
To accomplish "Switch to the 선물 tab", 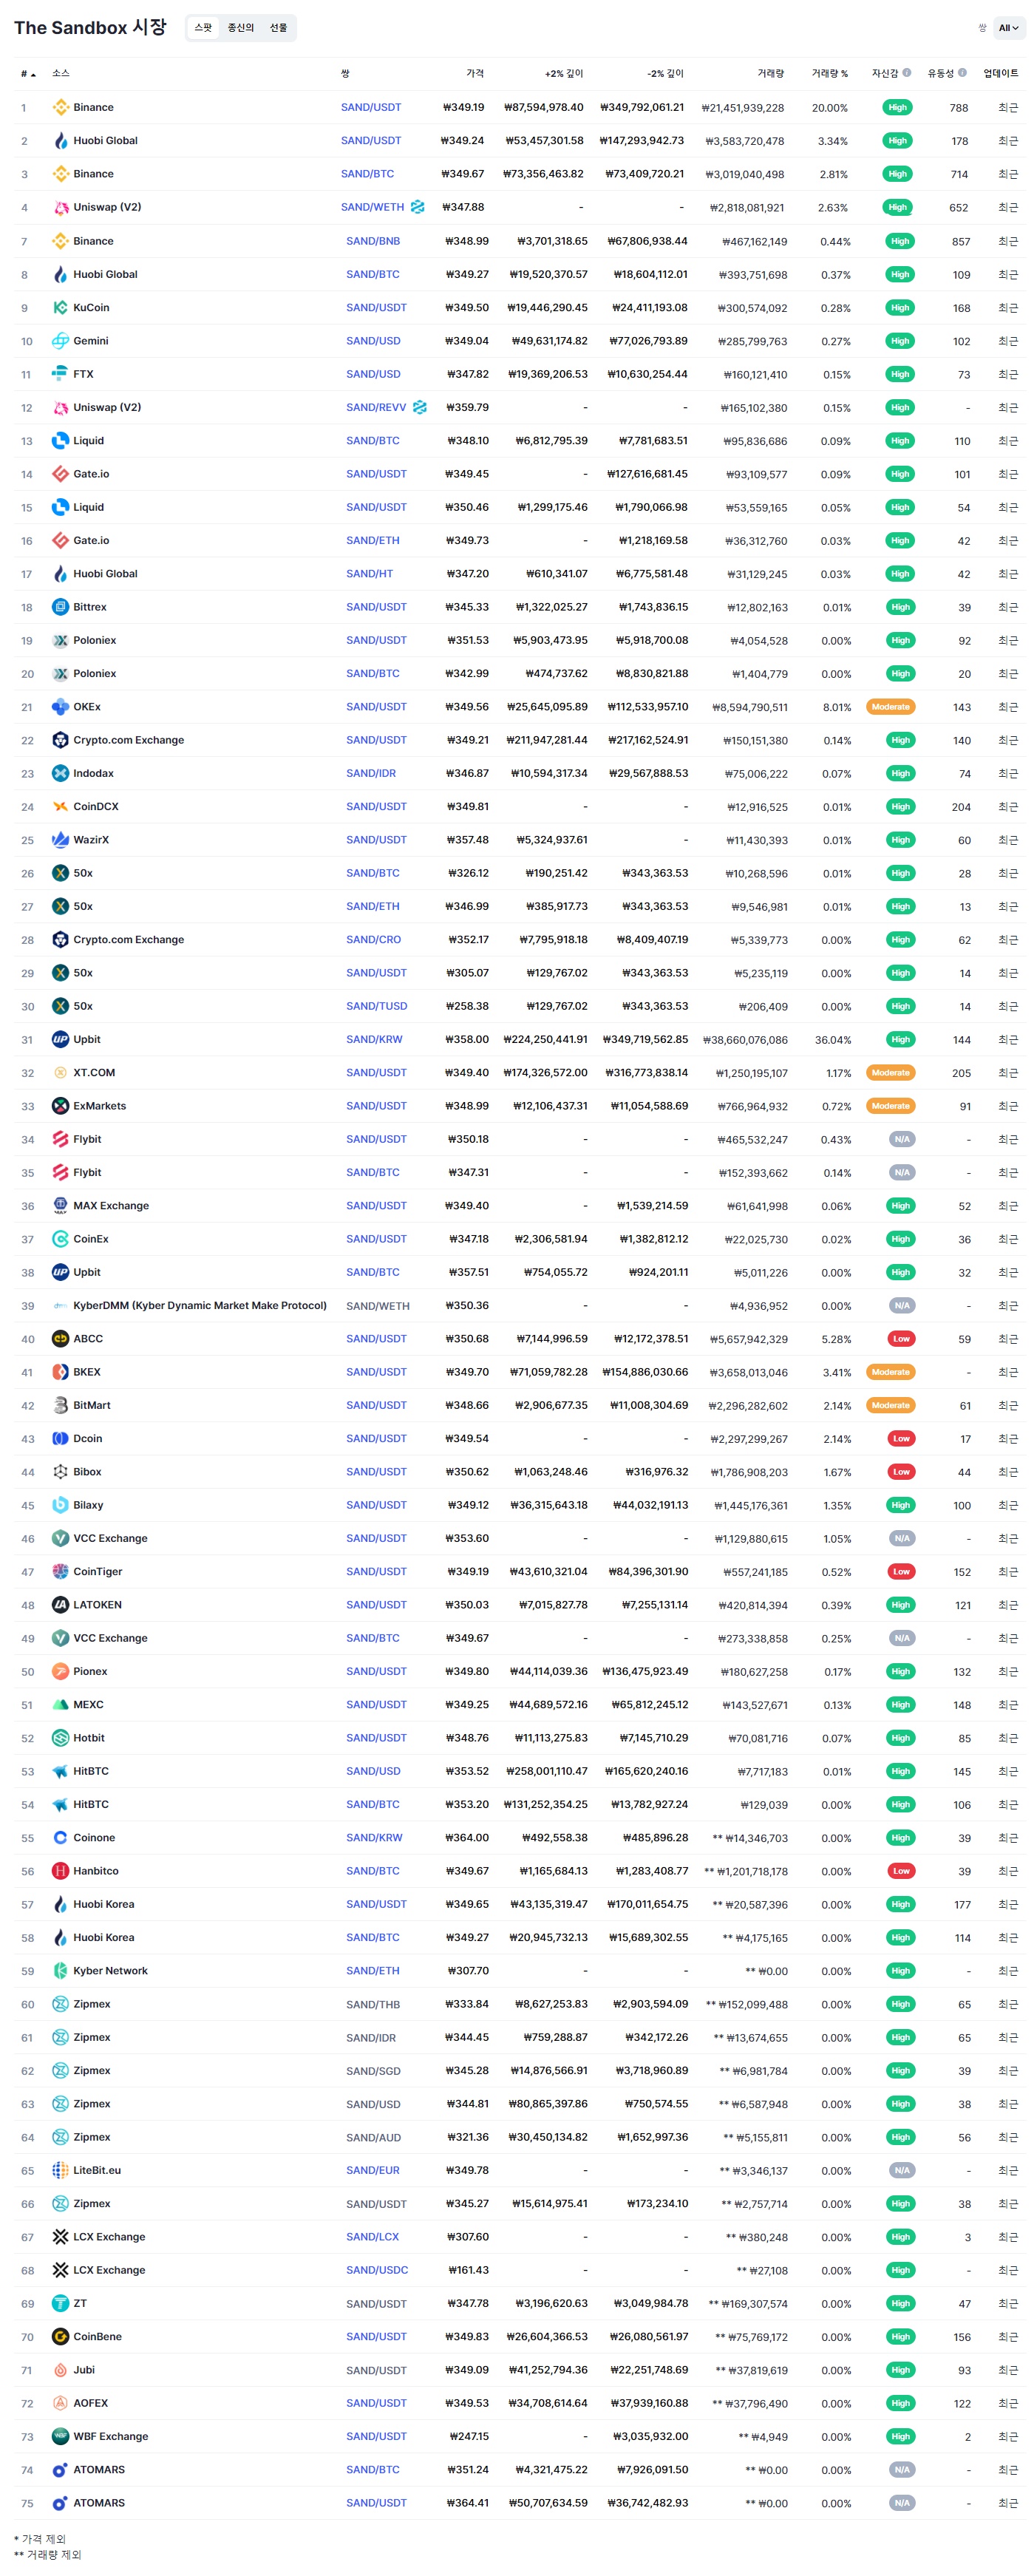I will pos(278,28).
